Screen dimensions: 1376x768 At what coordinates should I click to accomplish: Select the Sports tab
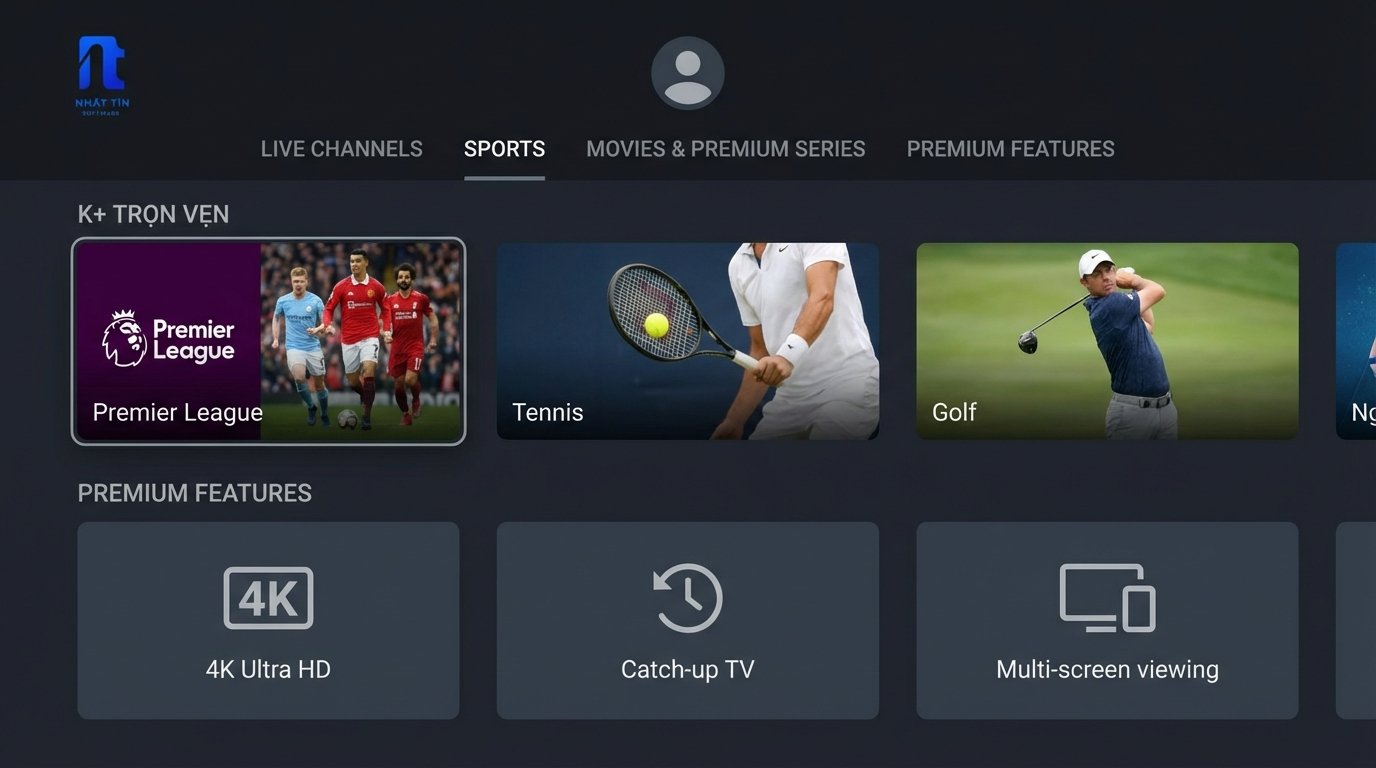[504, 149]
